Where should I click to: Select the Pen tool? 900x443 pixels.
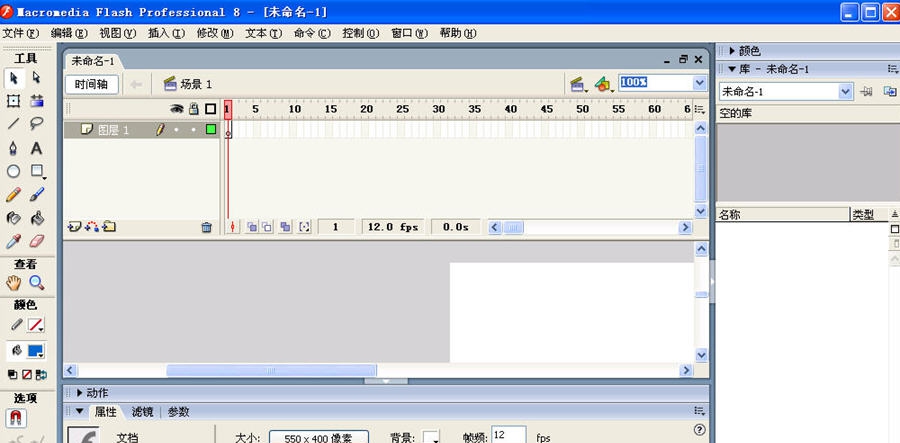tap(13, 148)
